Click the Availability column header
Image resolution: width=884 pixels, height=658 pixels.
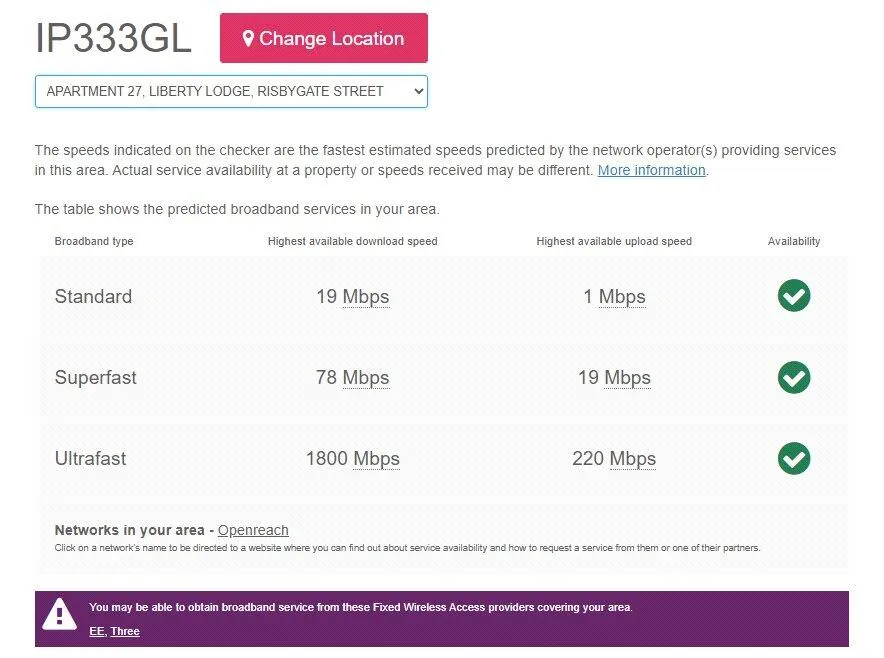click(794, 241)
